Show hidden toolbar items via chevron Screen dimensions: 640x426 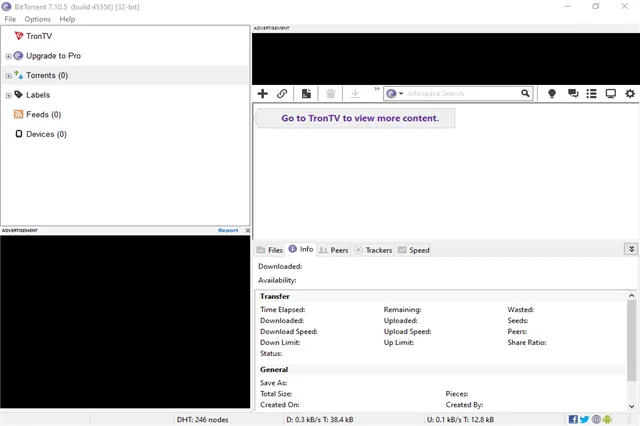tap(376, 89)
